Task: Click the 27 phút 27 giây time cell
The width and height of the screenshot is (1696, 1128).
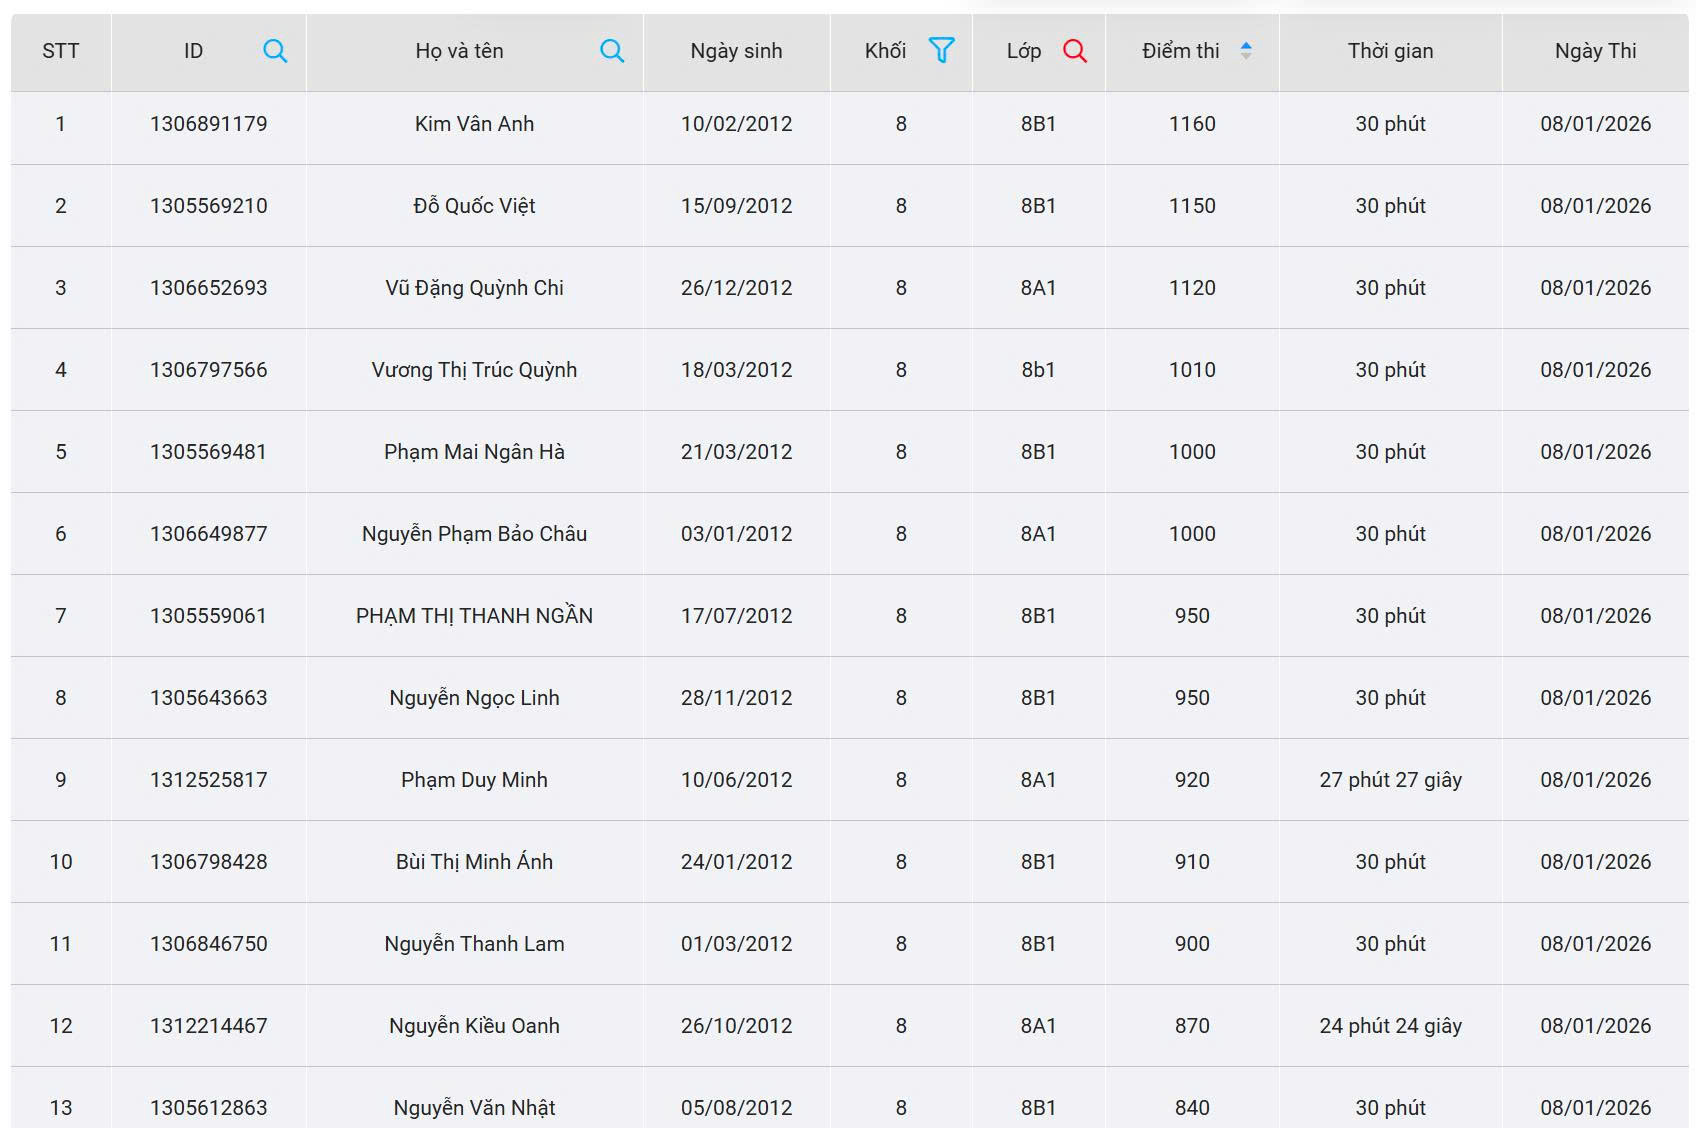Action: (x=1390, y=780)
